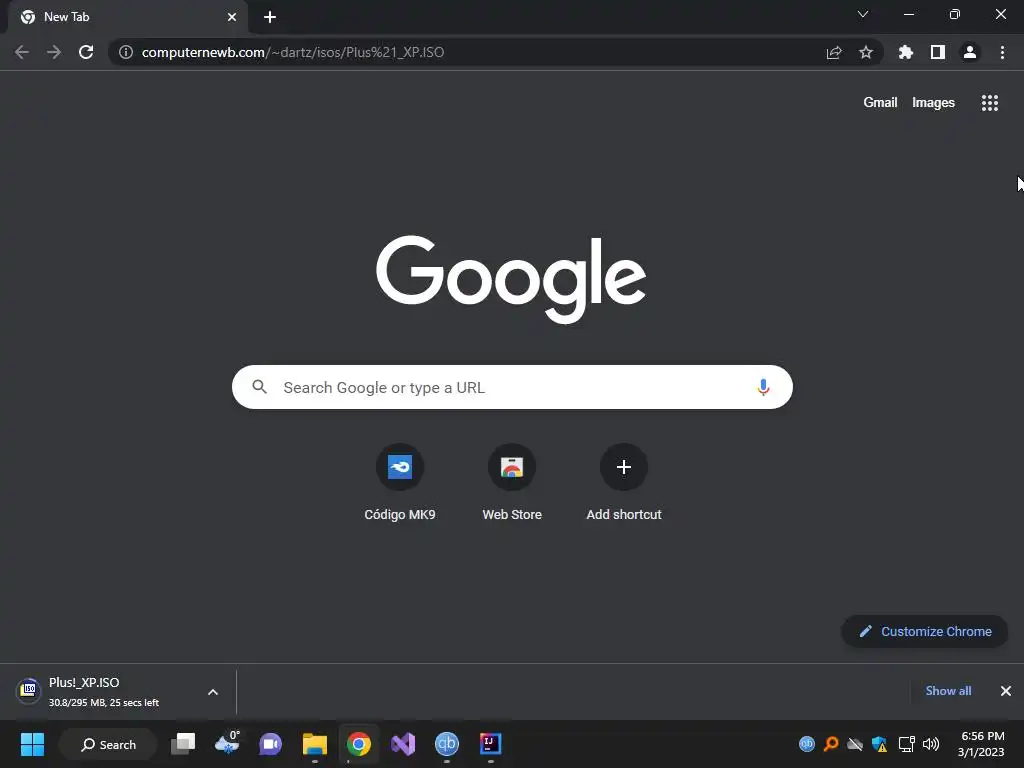Open the weather widget on taskbar
This screenshot has height=768, width=1024.
pos(227,744)
